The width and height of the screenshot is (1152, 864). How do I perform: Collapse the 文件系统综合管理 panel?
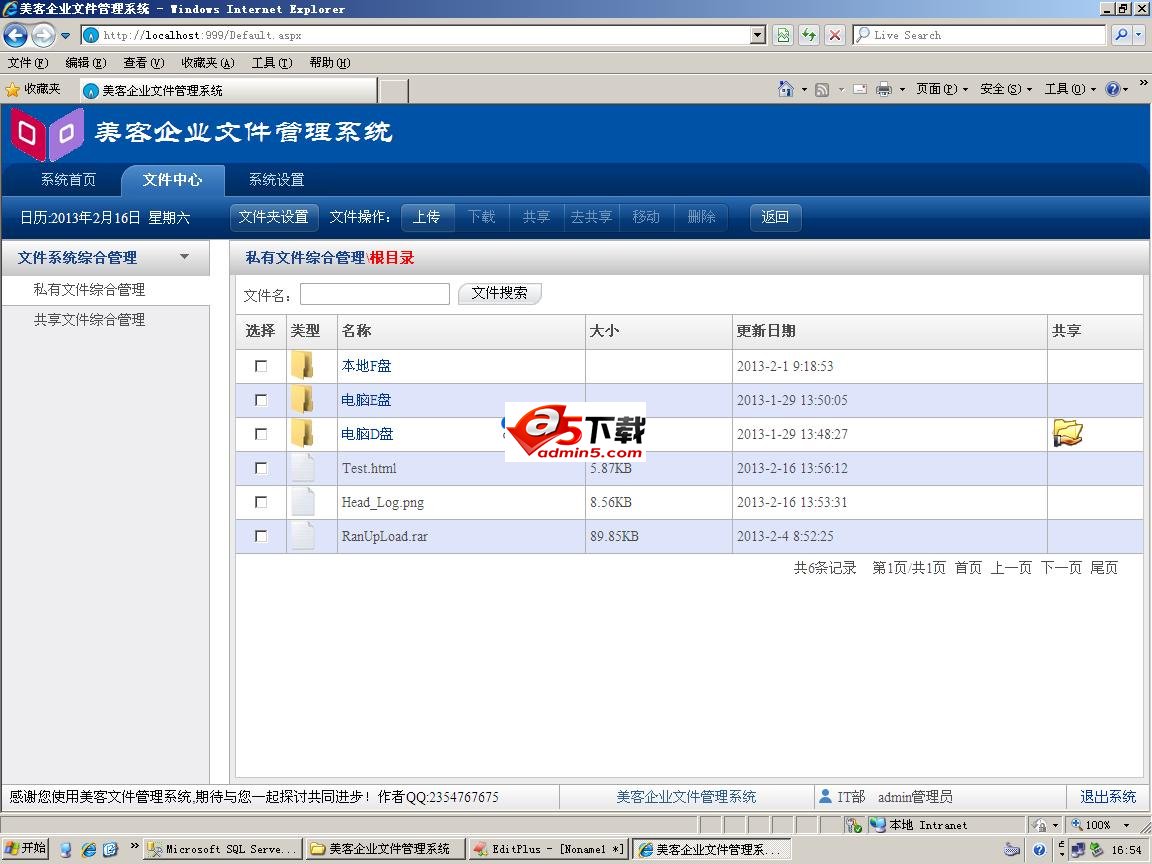[x=184, y=257]
